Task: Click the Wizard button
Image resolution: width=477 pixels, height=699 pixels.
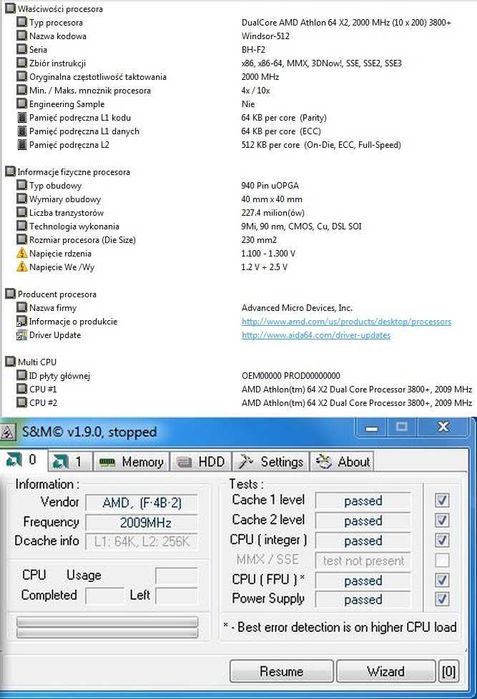Action: point(386,671)
